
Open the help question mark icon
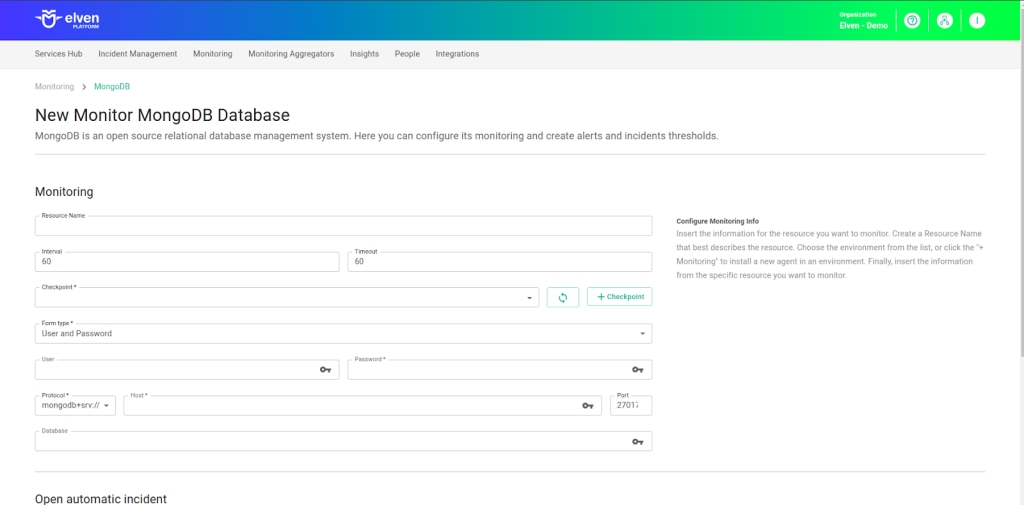911,21
